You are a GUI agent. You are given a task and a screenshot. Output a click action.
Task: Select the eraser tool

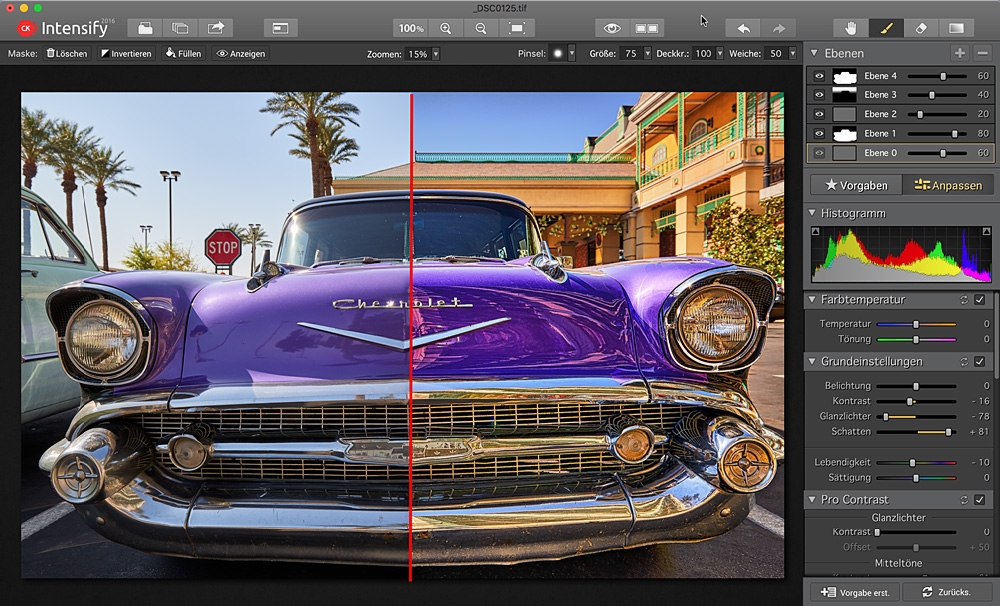921,28
